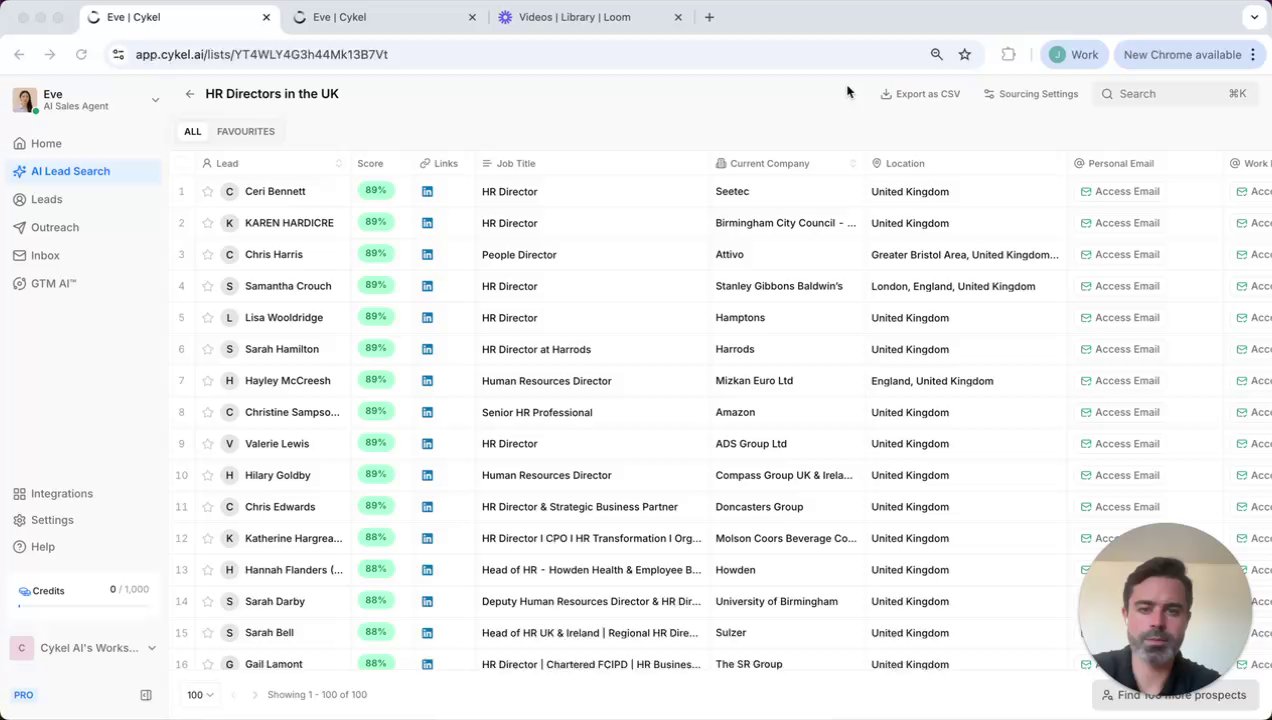Access Ceri Bennett's personal email
This screenshot has height=720, width=1272.
1120,191
